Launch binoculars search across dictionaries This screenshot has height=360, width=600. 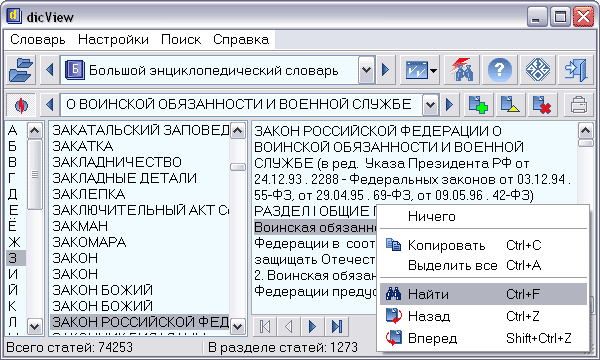click(x=462, y=70)
